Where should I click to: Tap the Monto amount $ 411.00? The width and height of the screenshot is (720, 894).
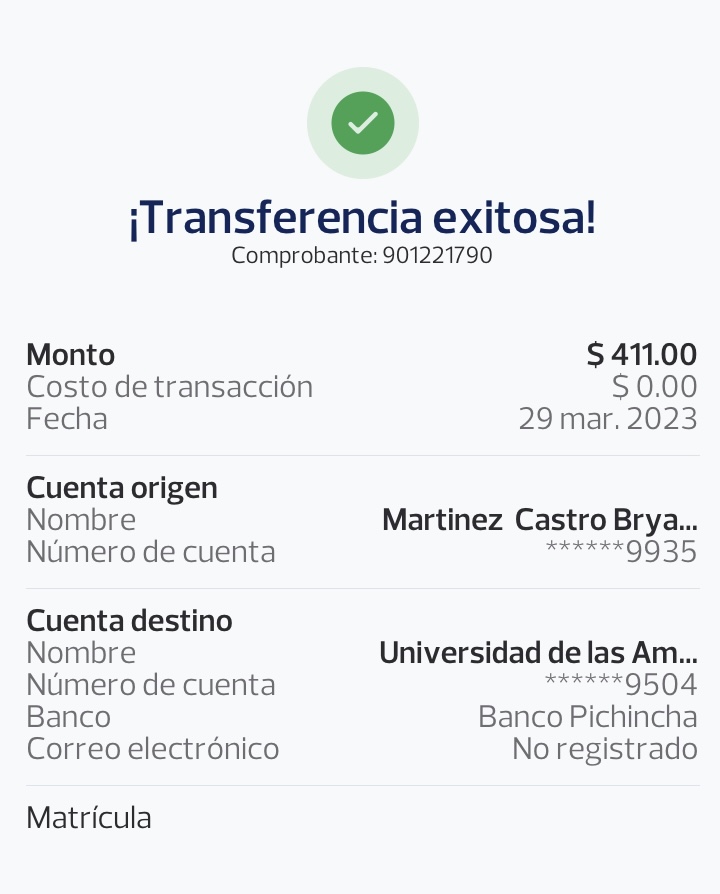point(641,354)
